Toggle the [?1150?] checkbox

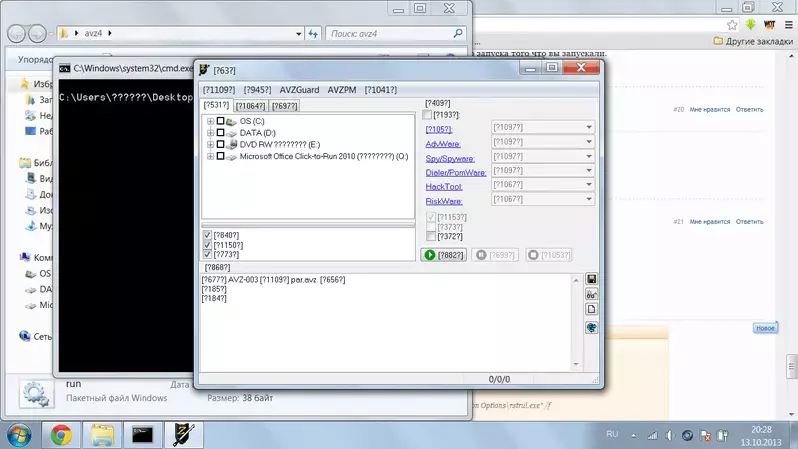[207, 245]
